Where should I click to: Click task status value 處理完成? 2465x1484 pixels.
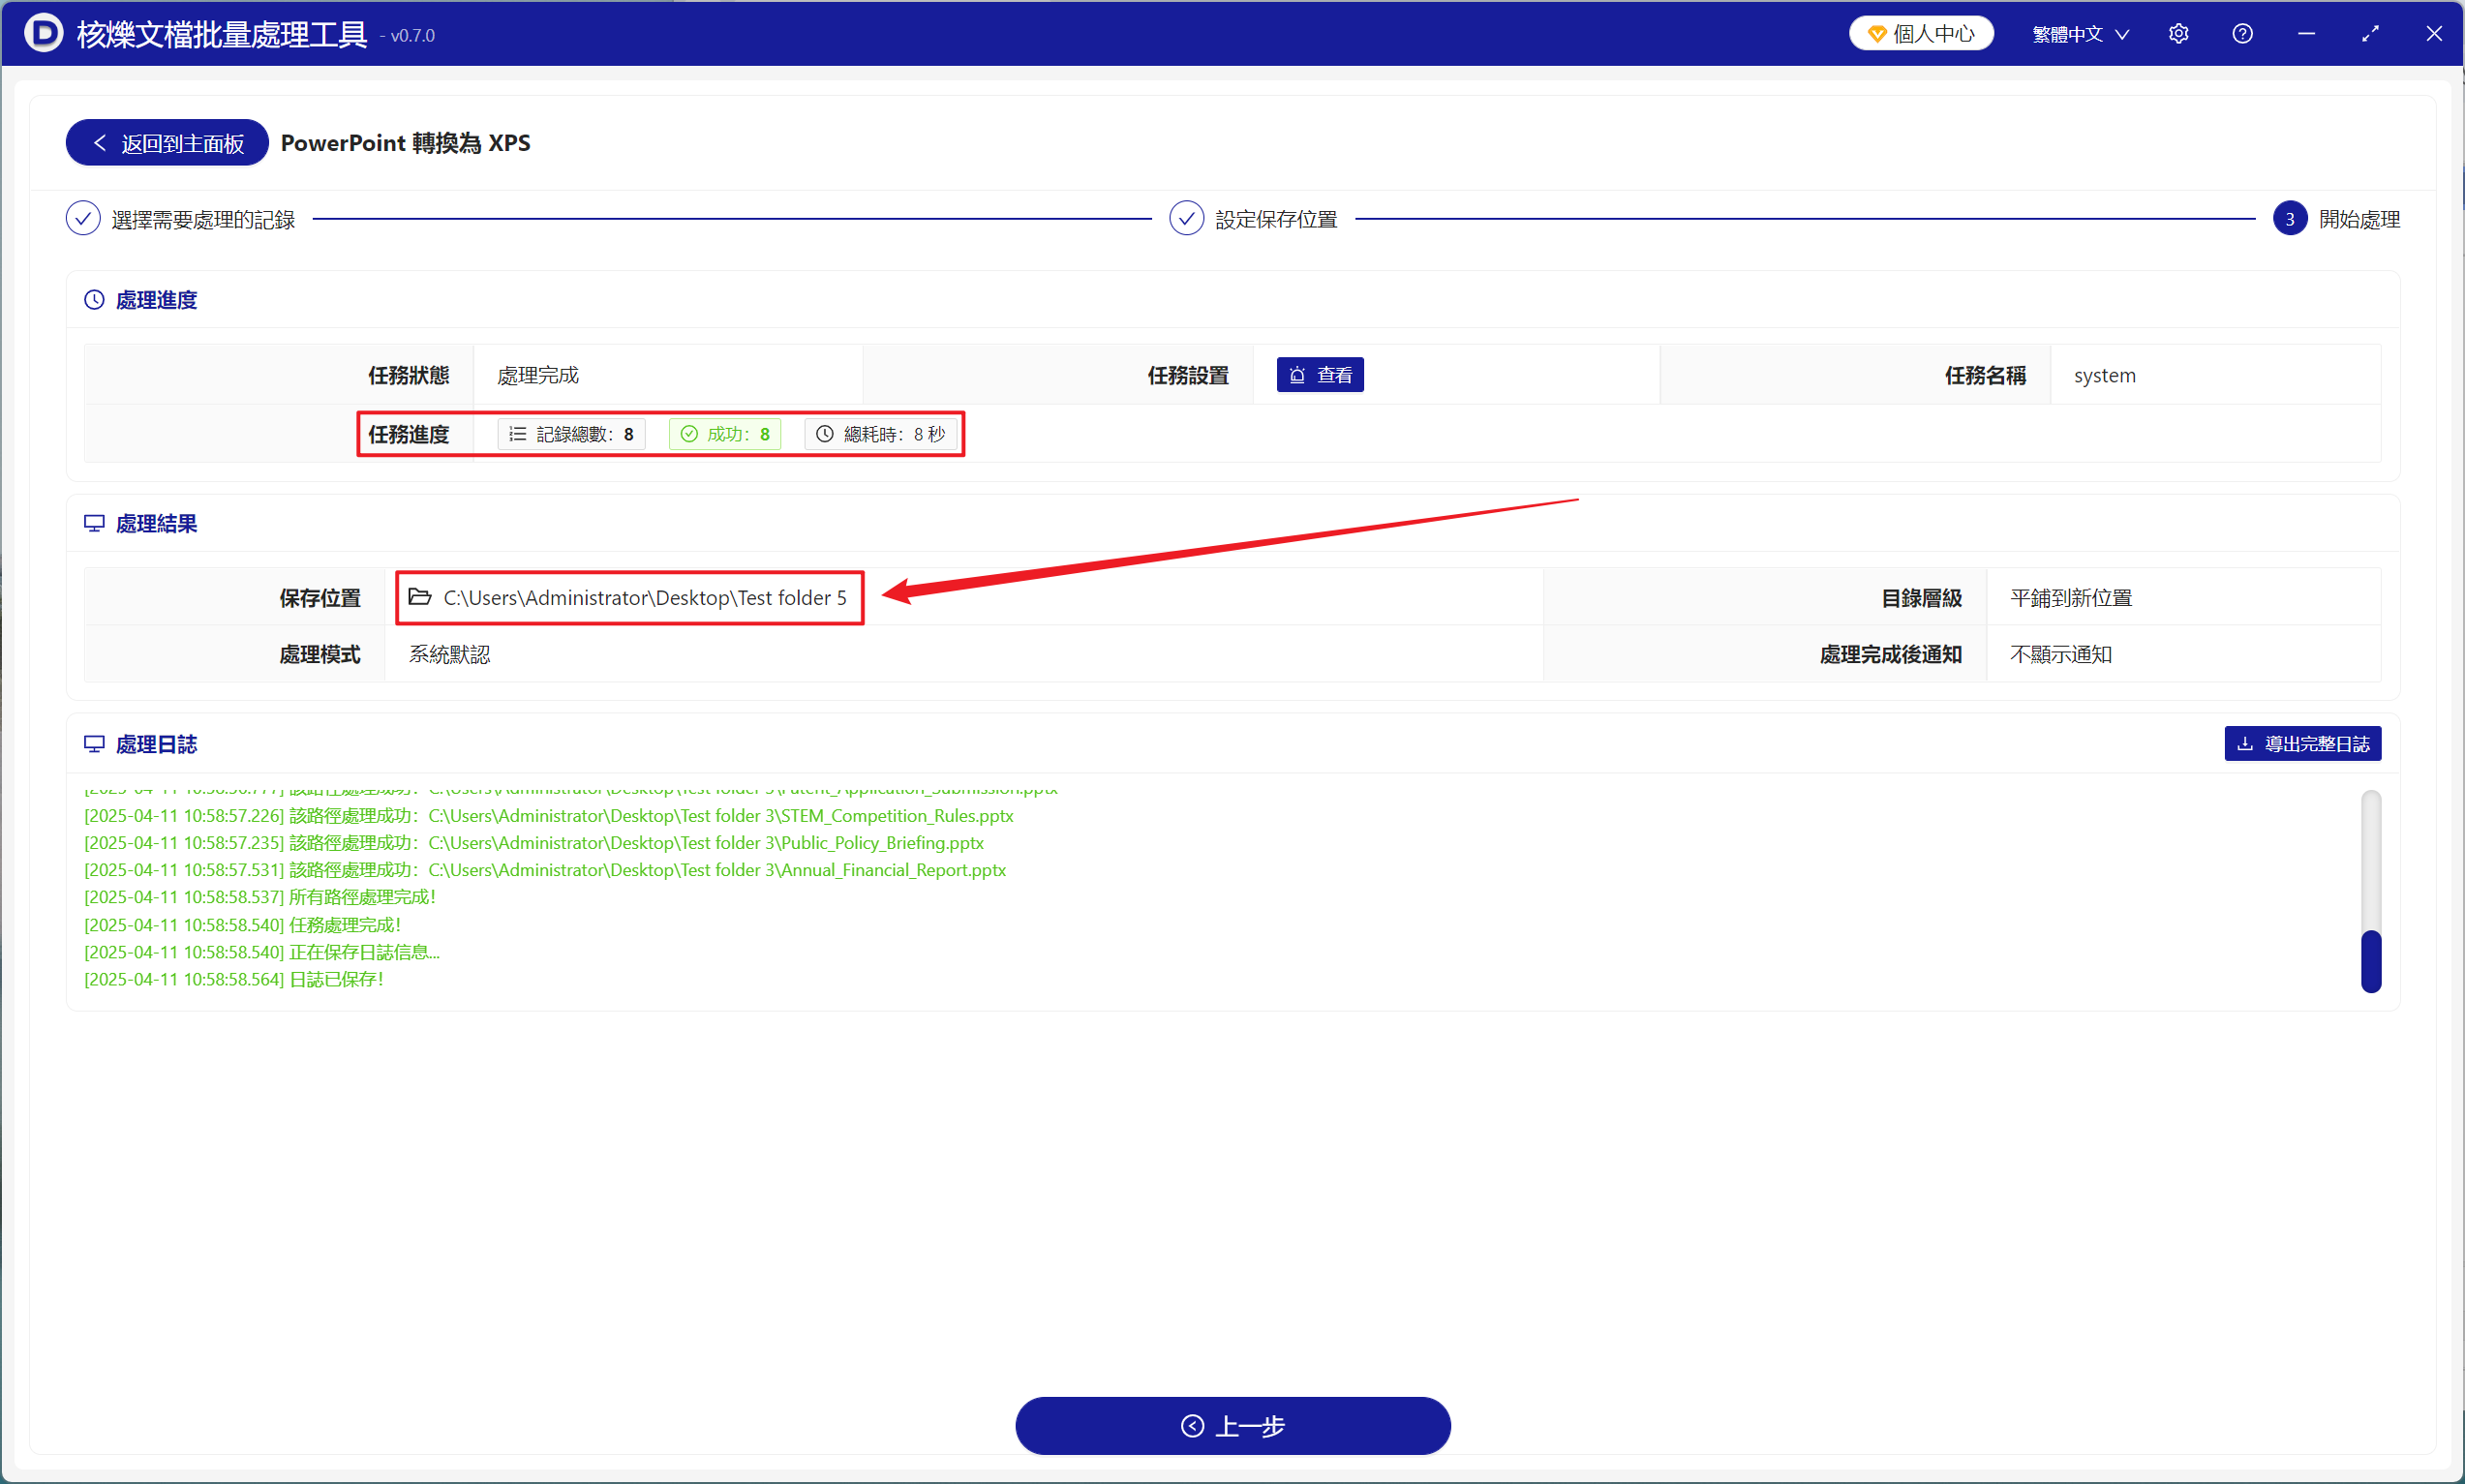tap(538, 375)
